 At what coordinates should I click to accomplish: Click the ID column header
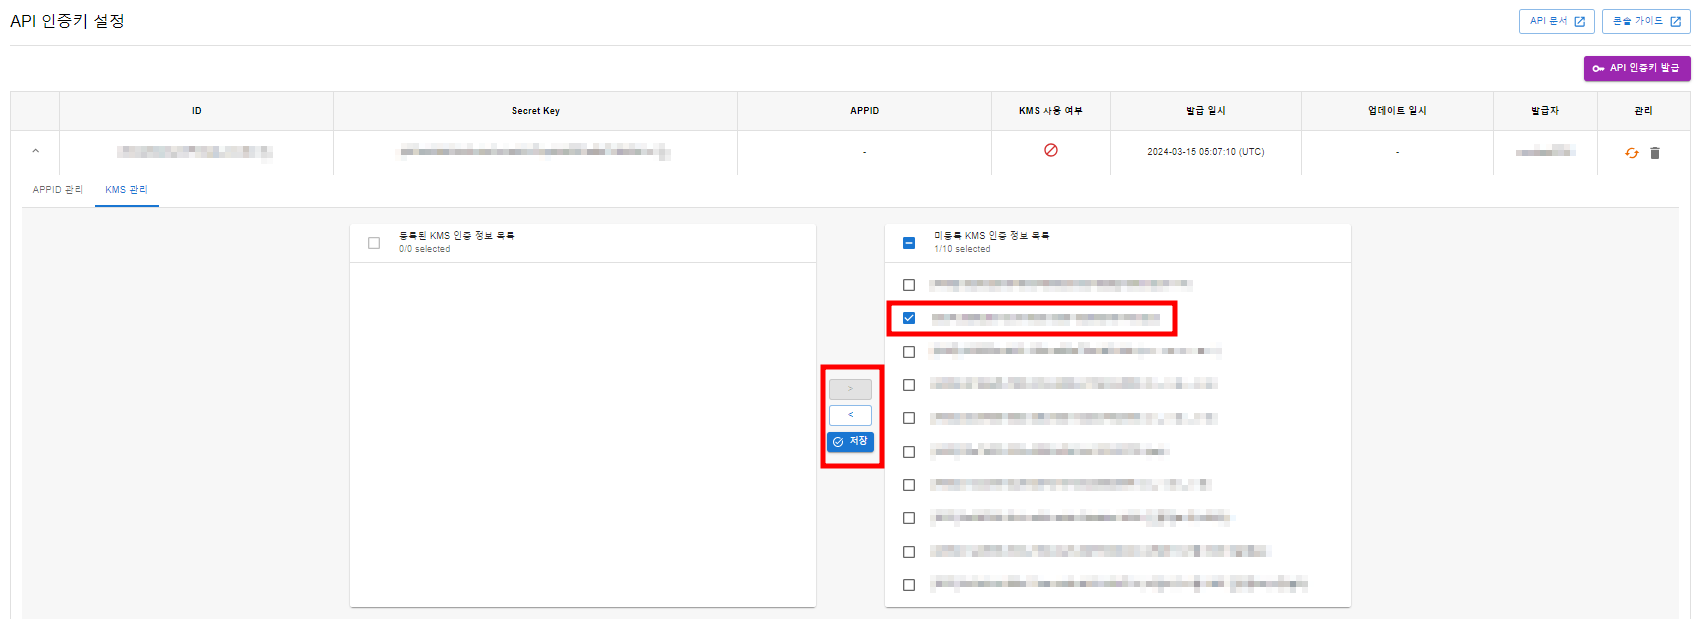197,111
